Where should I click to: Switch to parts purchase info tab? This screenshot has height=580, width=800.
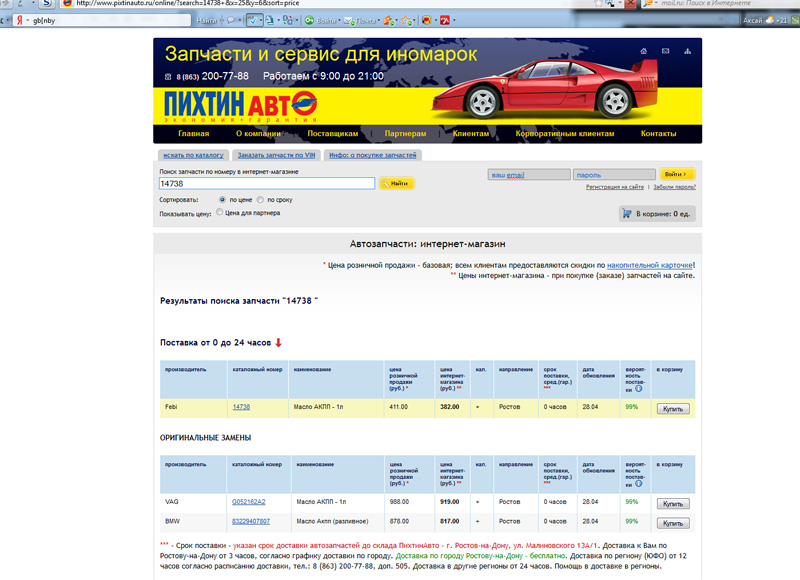point(372,155)
